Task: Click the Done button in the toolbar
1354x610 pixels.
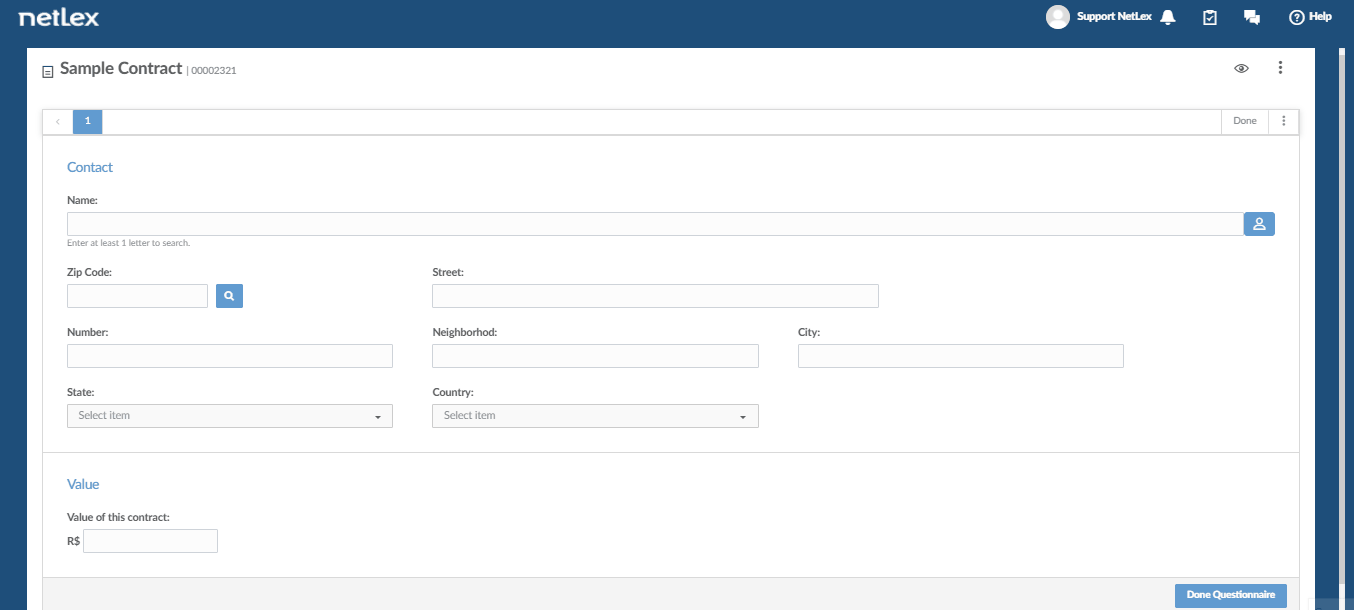Action: [x=1245, y=121]
